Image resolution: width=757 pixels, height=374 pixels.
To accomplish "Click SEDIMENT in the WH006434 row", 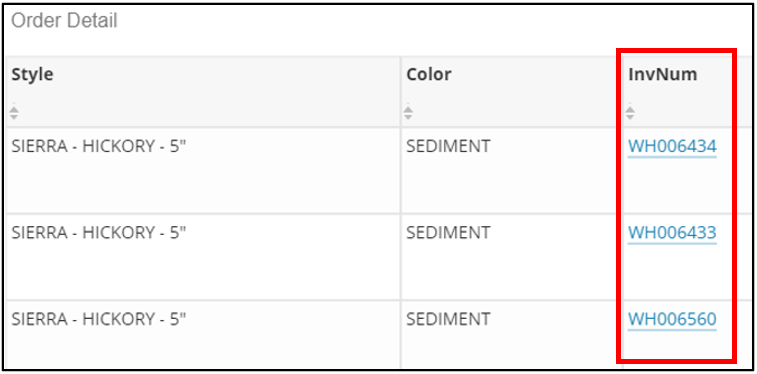I will click(x=448, y=146).
